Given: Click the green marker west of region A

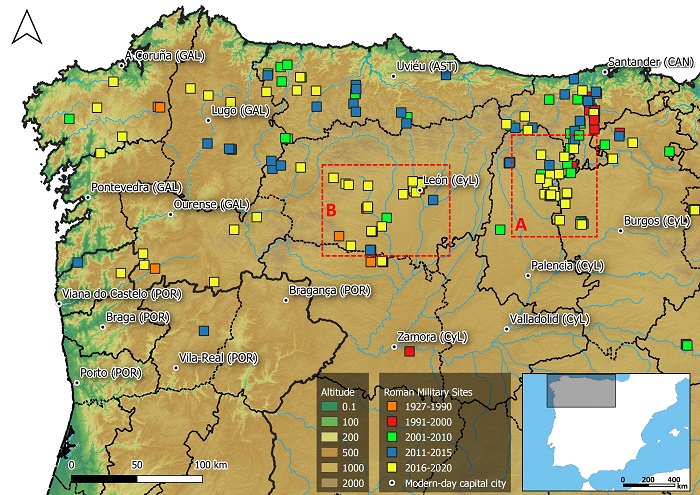Looking at the screenshot, I should (500, 229).
